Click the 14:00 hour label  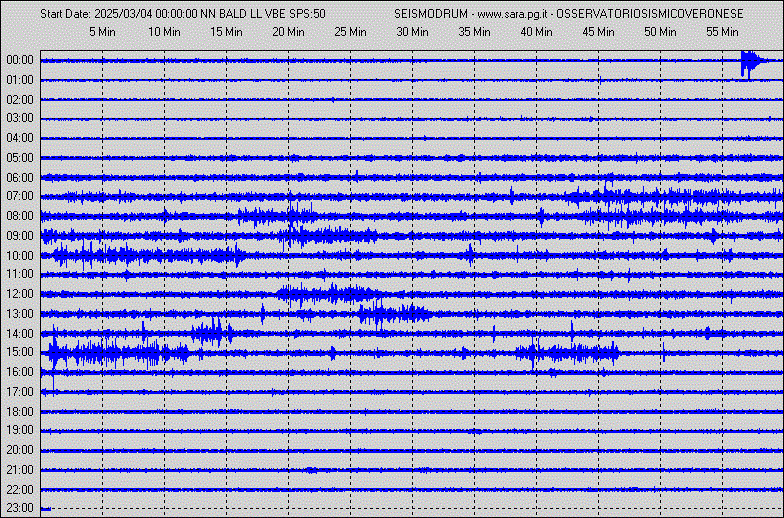click(20, 334)
